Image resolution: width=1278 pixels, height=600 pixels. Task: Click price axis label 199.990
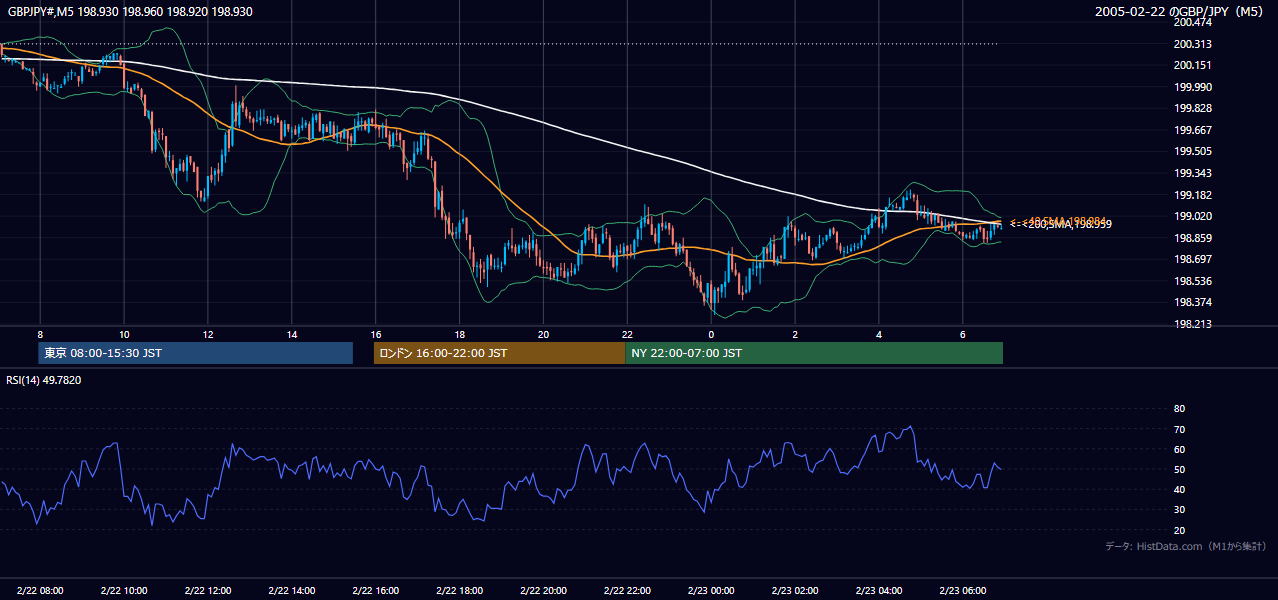click(x=1193, y=87)
